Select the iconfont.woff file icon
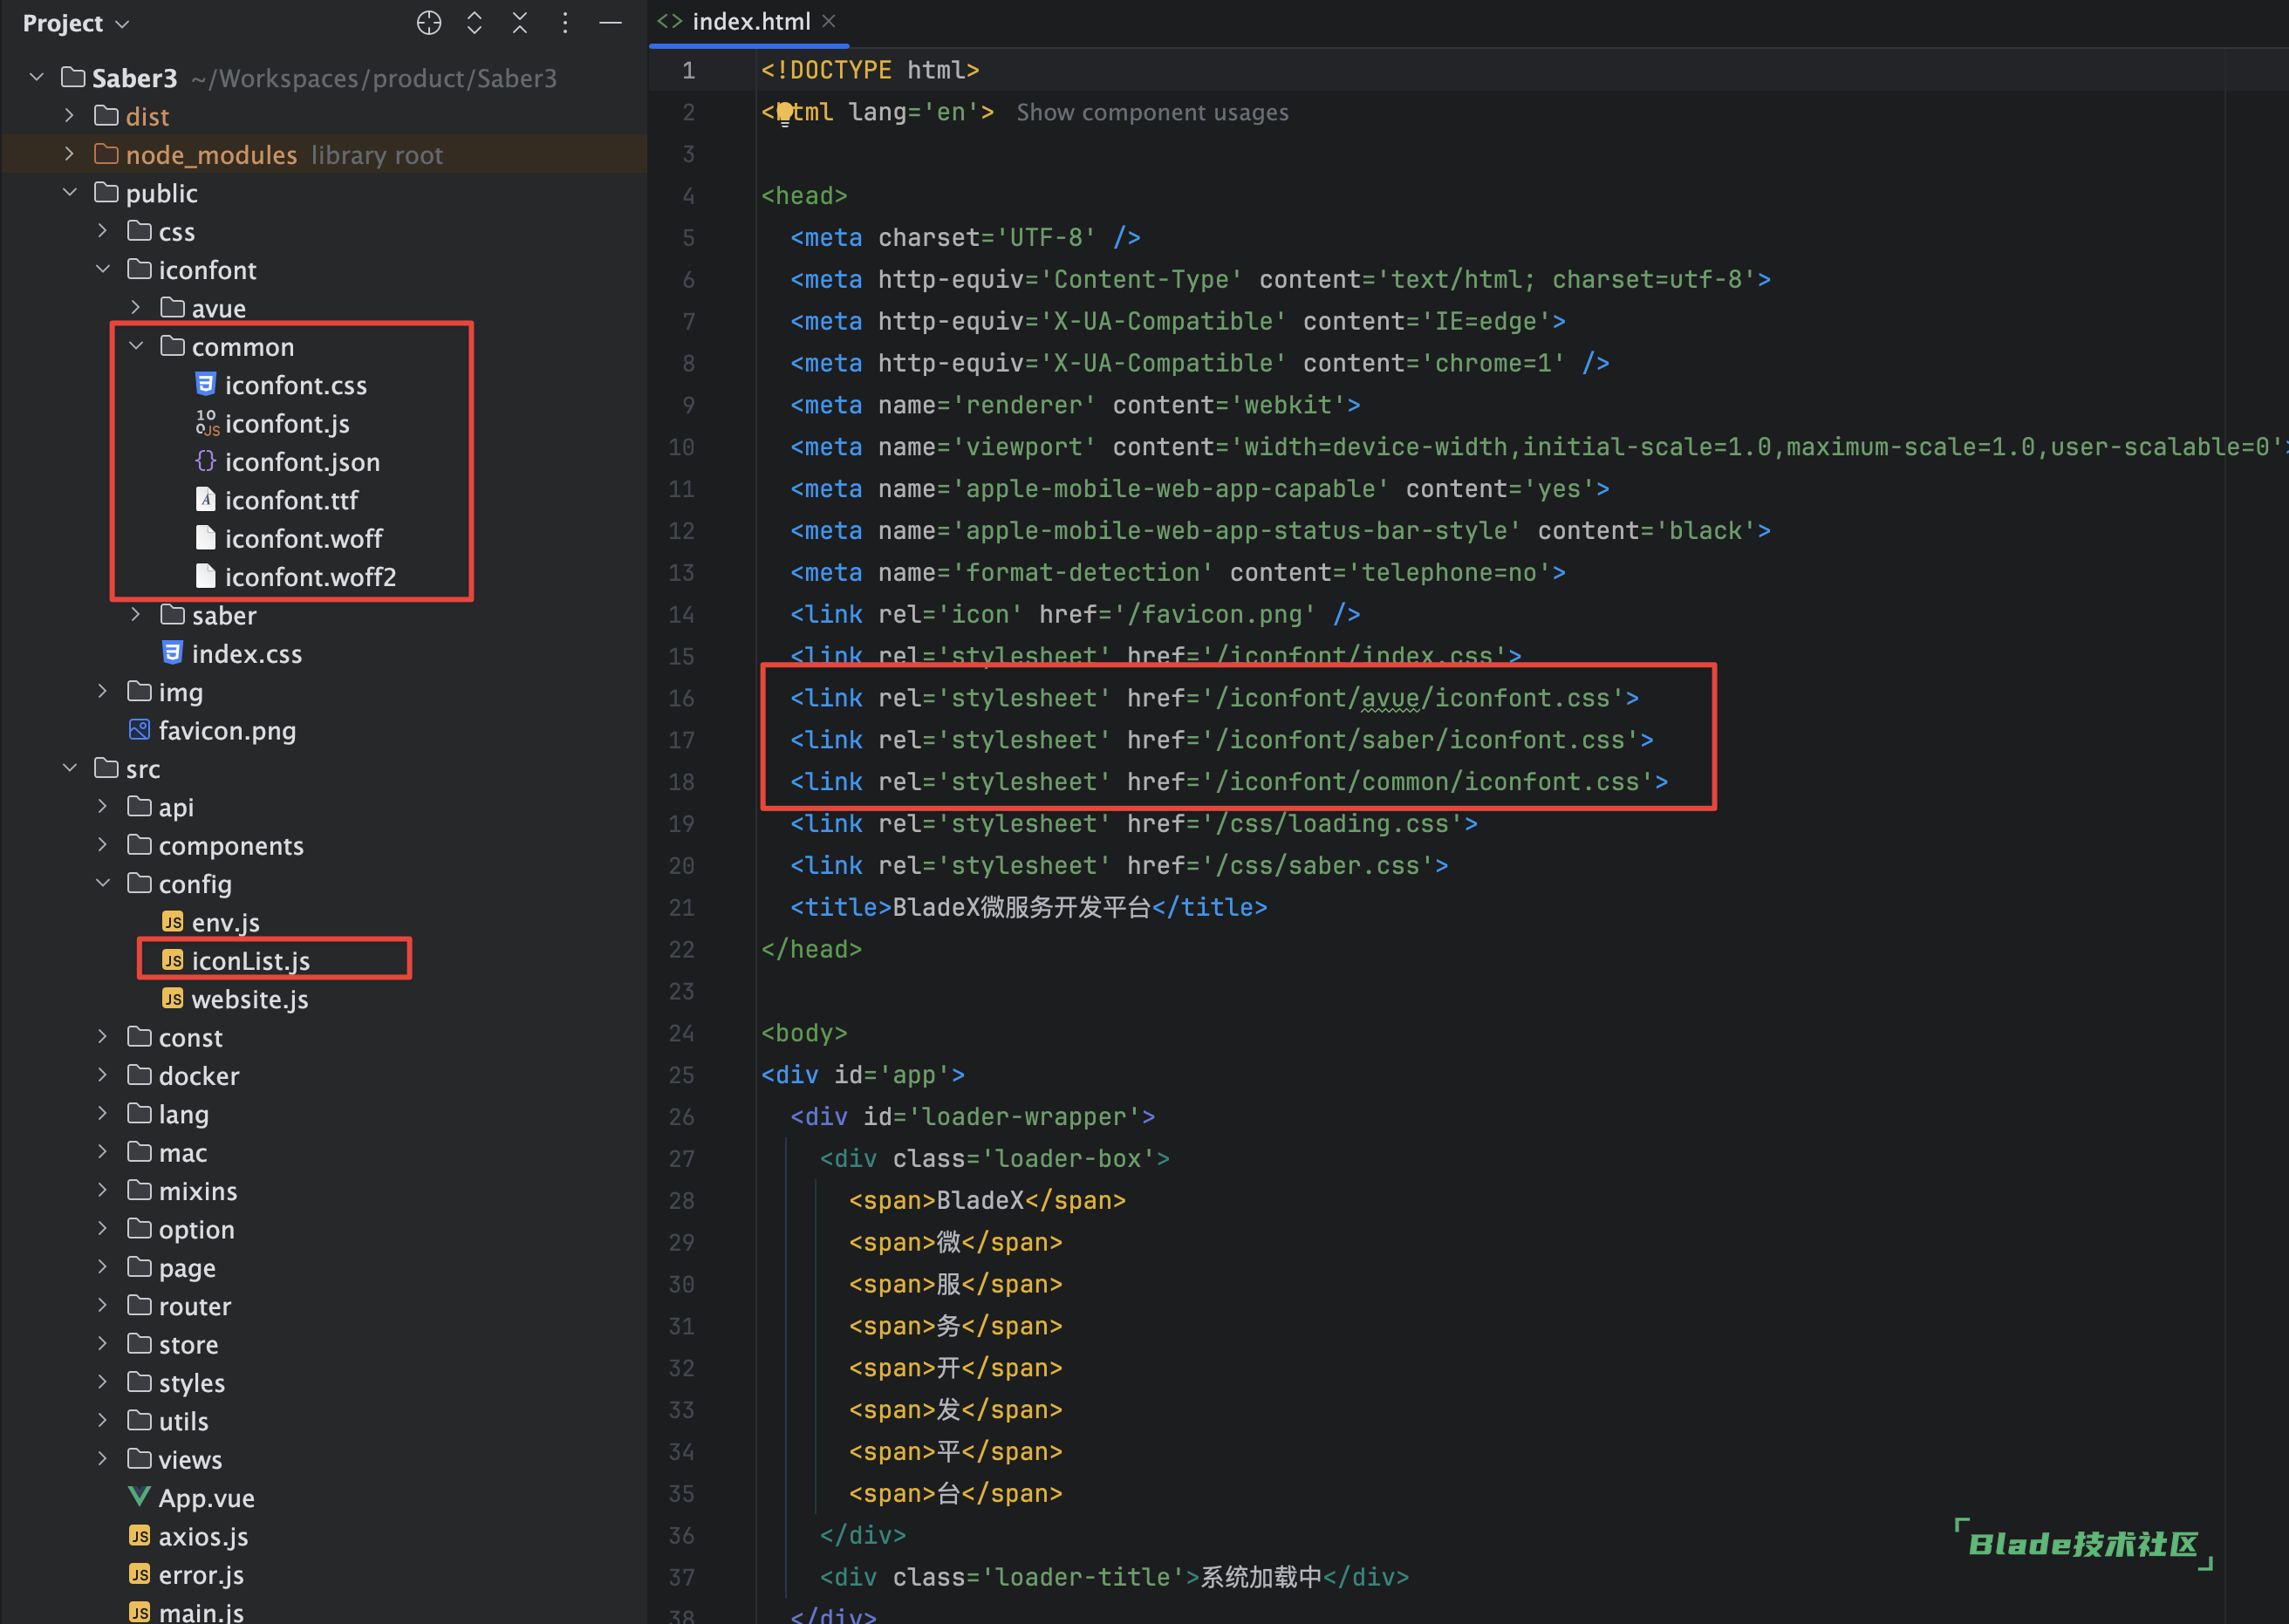This screenshot has width=2289, height=1624. [x=205, y=538]
